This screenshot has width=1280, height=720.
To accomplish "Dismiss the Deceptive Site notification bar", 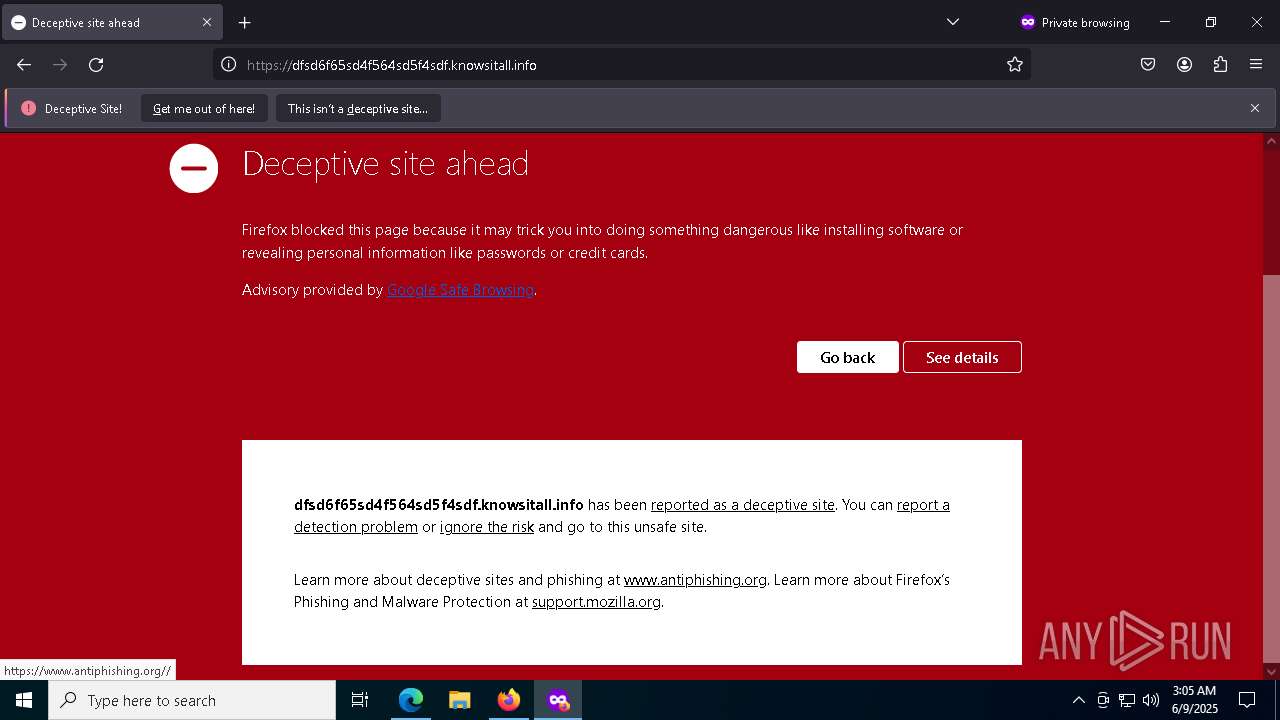I will coord(1255,108).
